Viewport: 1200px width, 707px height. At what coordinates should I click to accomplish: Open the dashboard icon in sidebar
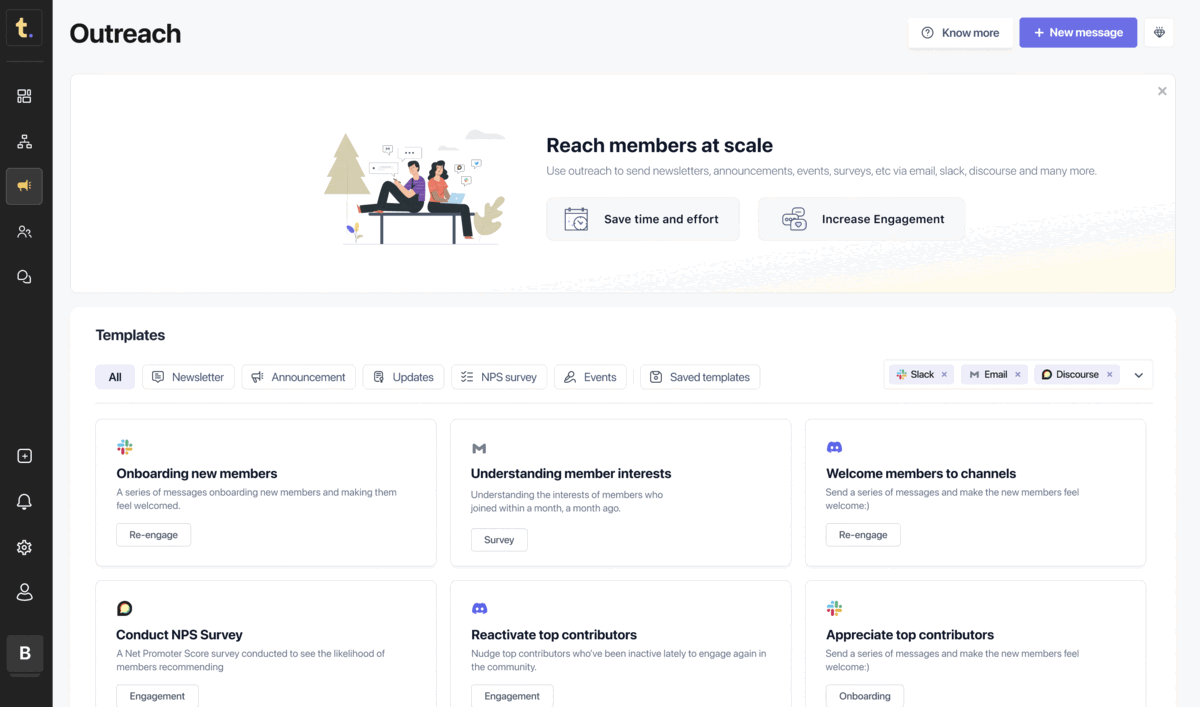click(x=24, y=96)
